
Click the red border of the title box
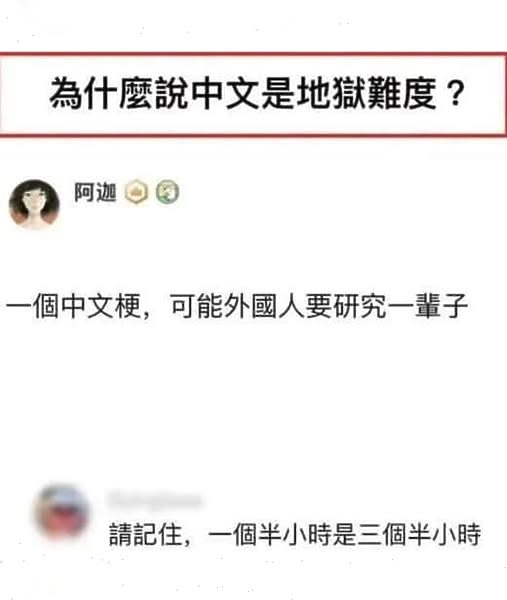tap(253, 54)
